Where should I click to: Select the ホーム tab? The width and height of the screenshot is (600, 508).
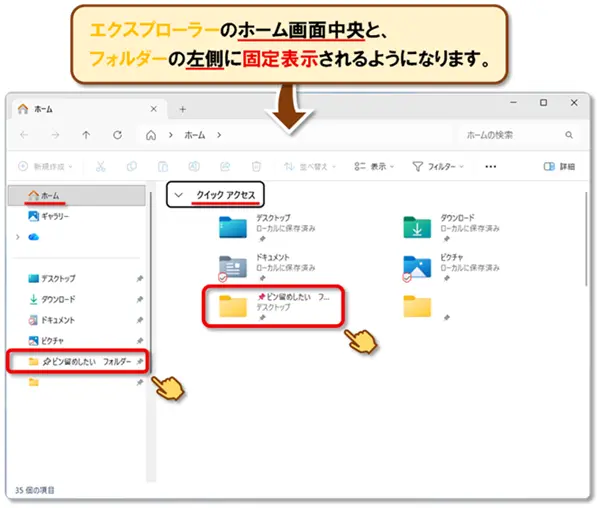coord(89,109)
